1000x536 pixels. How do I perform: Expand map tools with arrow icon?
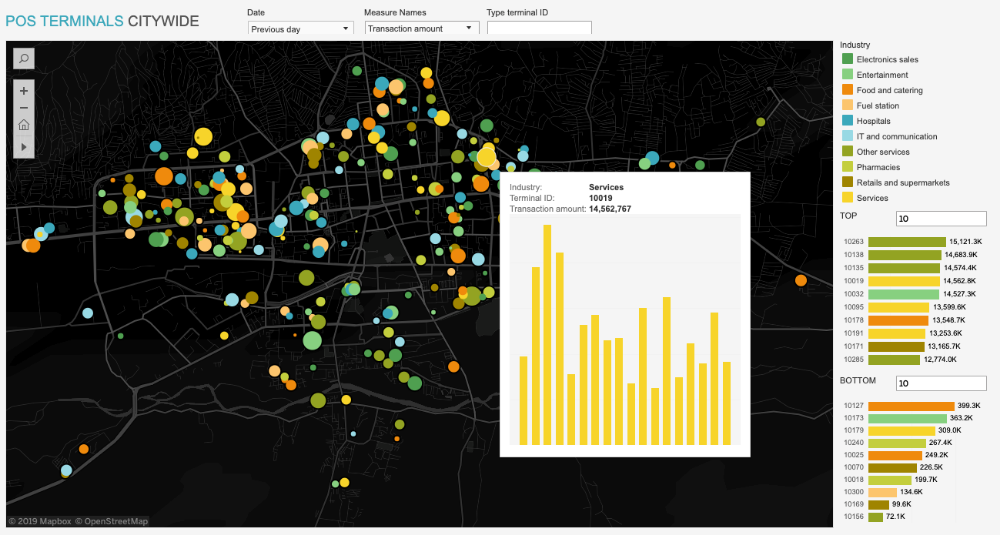click(24, 146)
